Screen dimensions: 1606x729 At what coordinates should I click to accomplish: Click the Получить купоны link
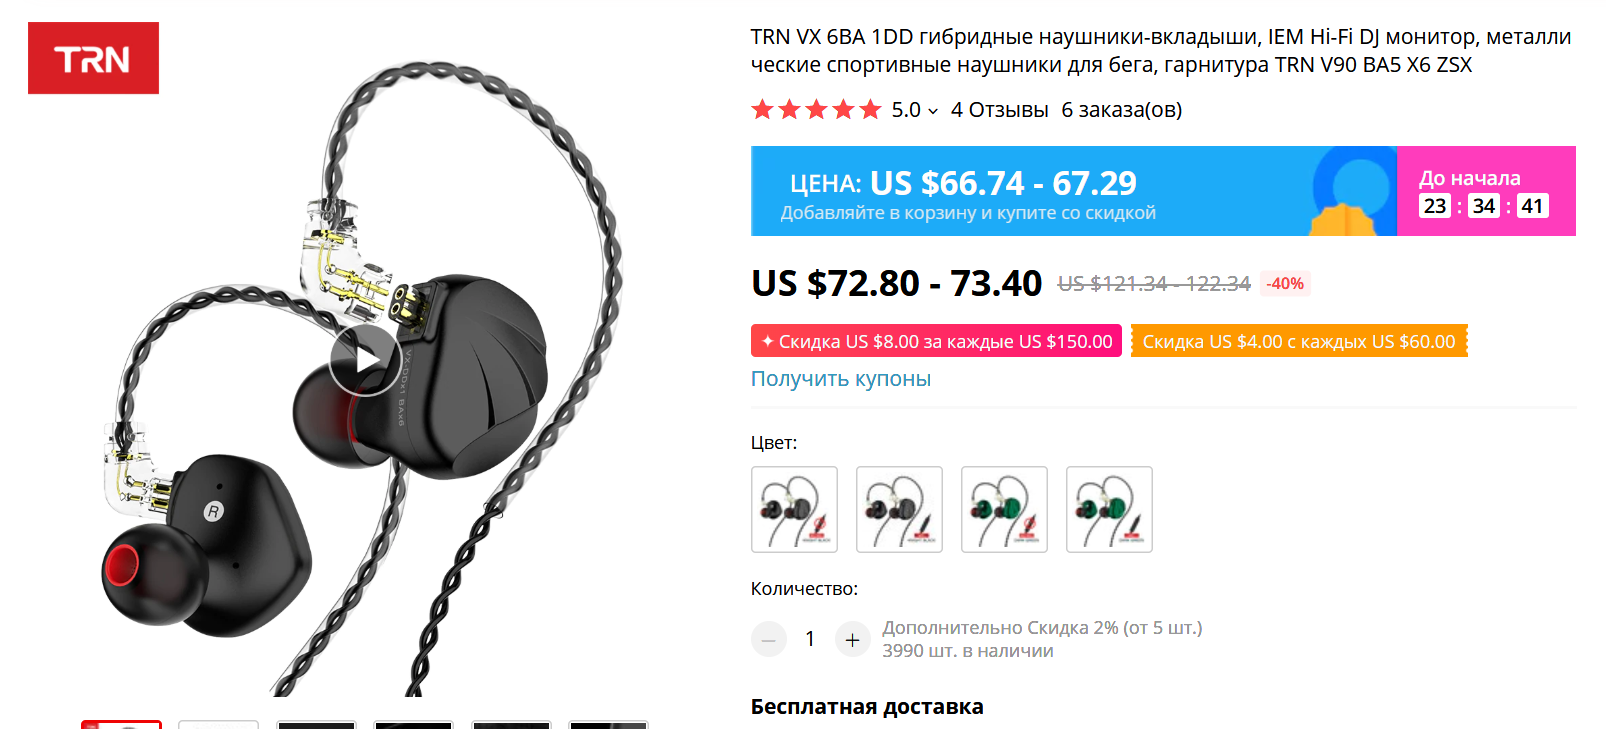tap(841, 379)
